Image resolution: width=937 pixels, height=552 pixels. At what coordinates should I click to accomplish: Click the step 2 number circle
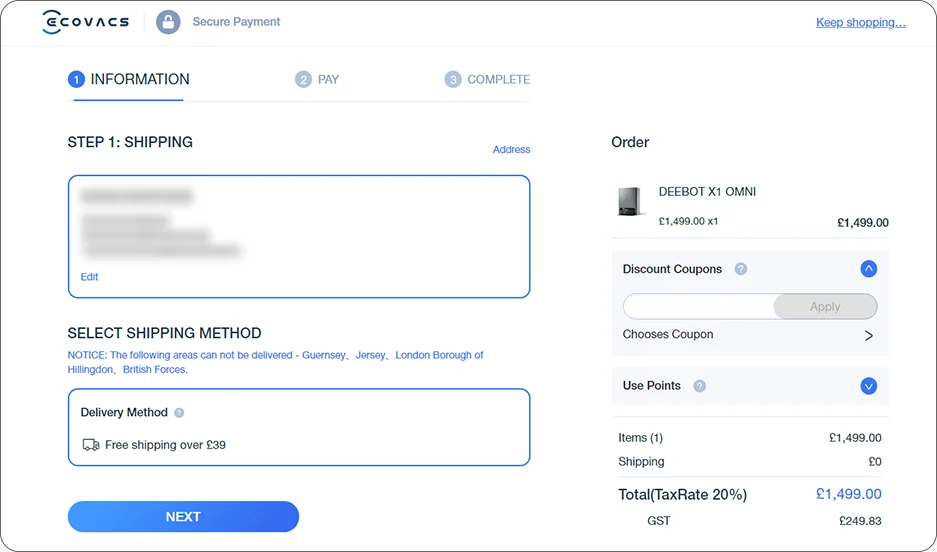303,79
